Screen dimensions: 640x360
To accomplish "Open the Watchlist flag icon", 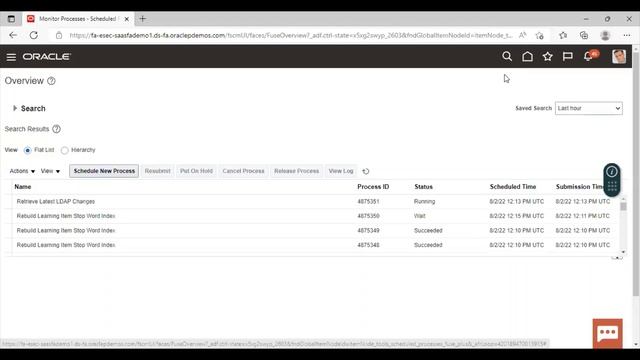I will (567, 56).
